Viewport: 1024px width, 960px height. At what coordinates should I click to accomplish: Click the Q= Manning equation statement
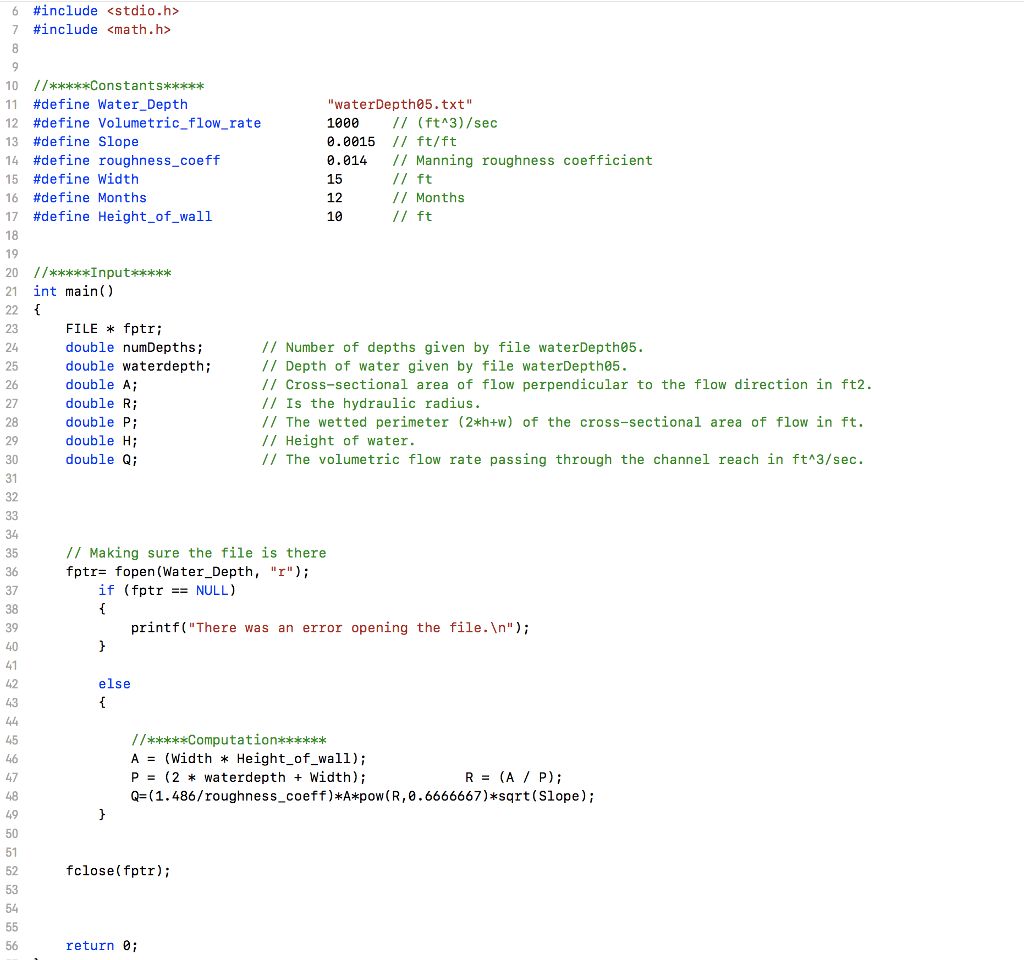pos(363,797)
